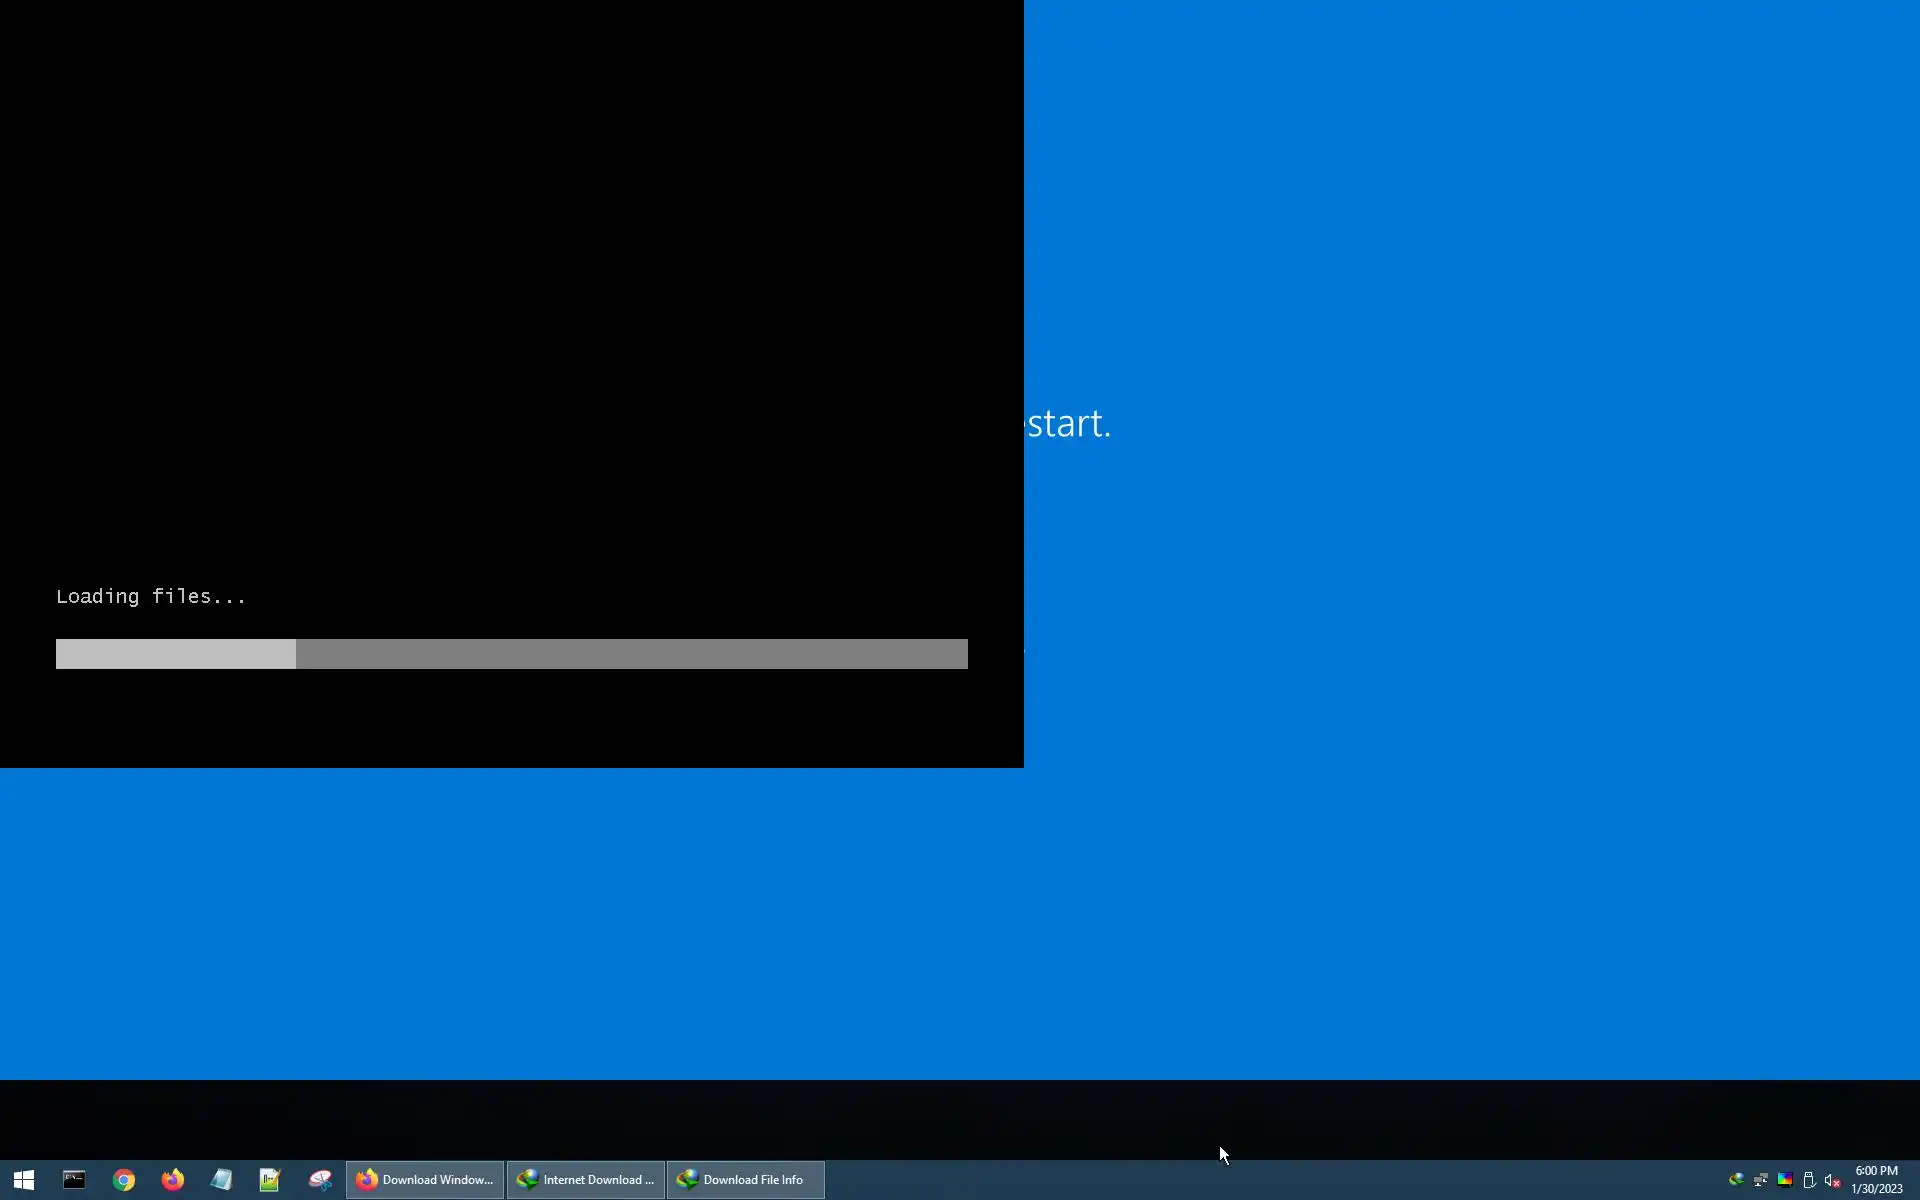1920x1200 pixels.
Task: Click Safely Remove Hardware USB icon
Action: [1808, 1180]
